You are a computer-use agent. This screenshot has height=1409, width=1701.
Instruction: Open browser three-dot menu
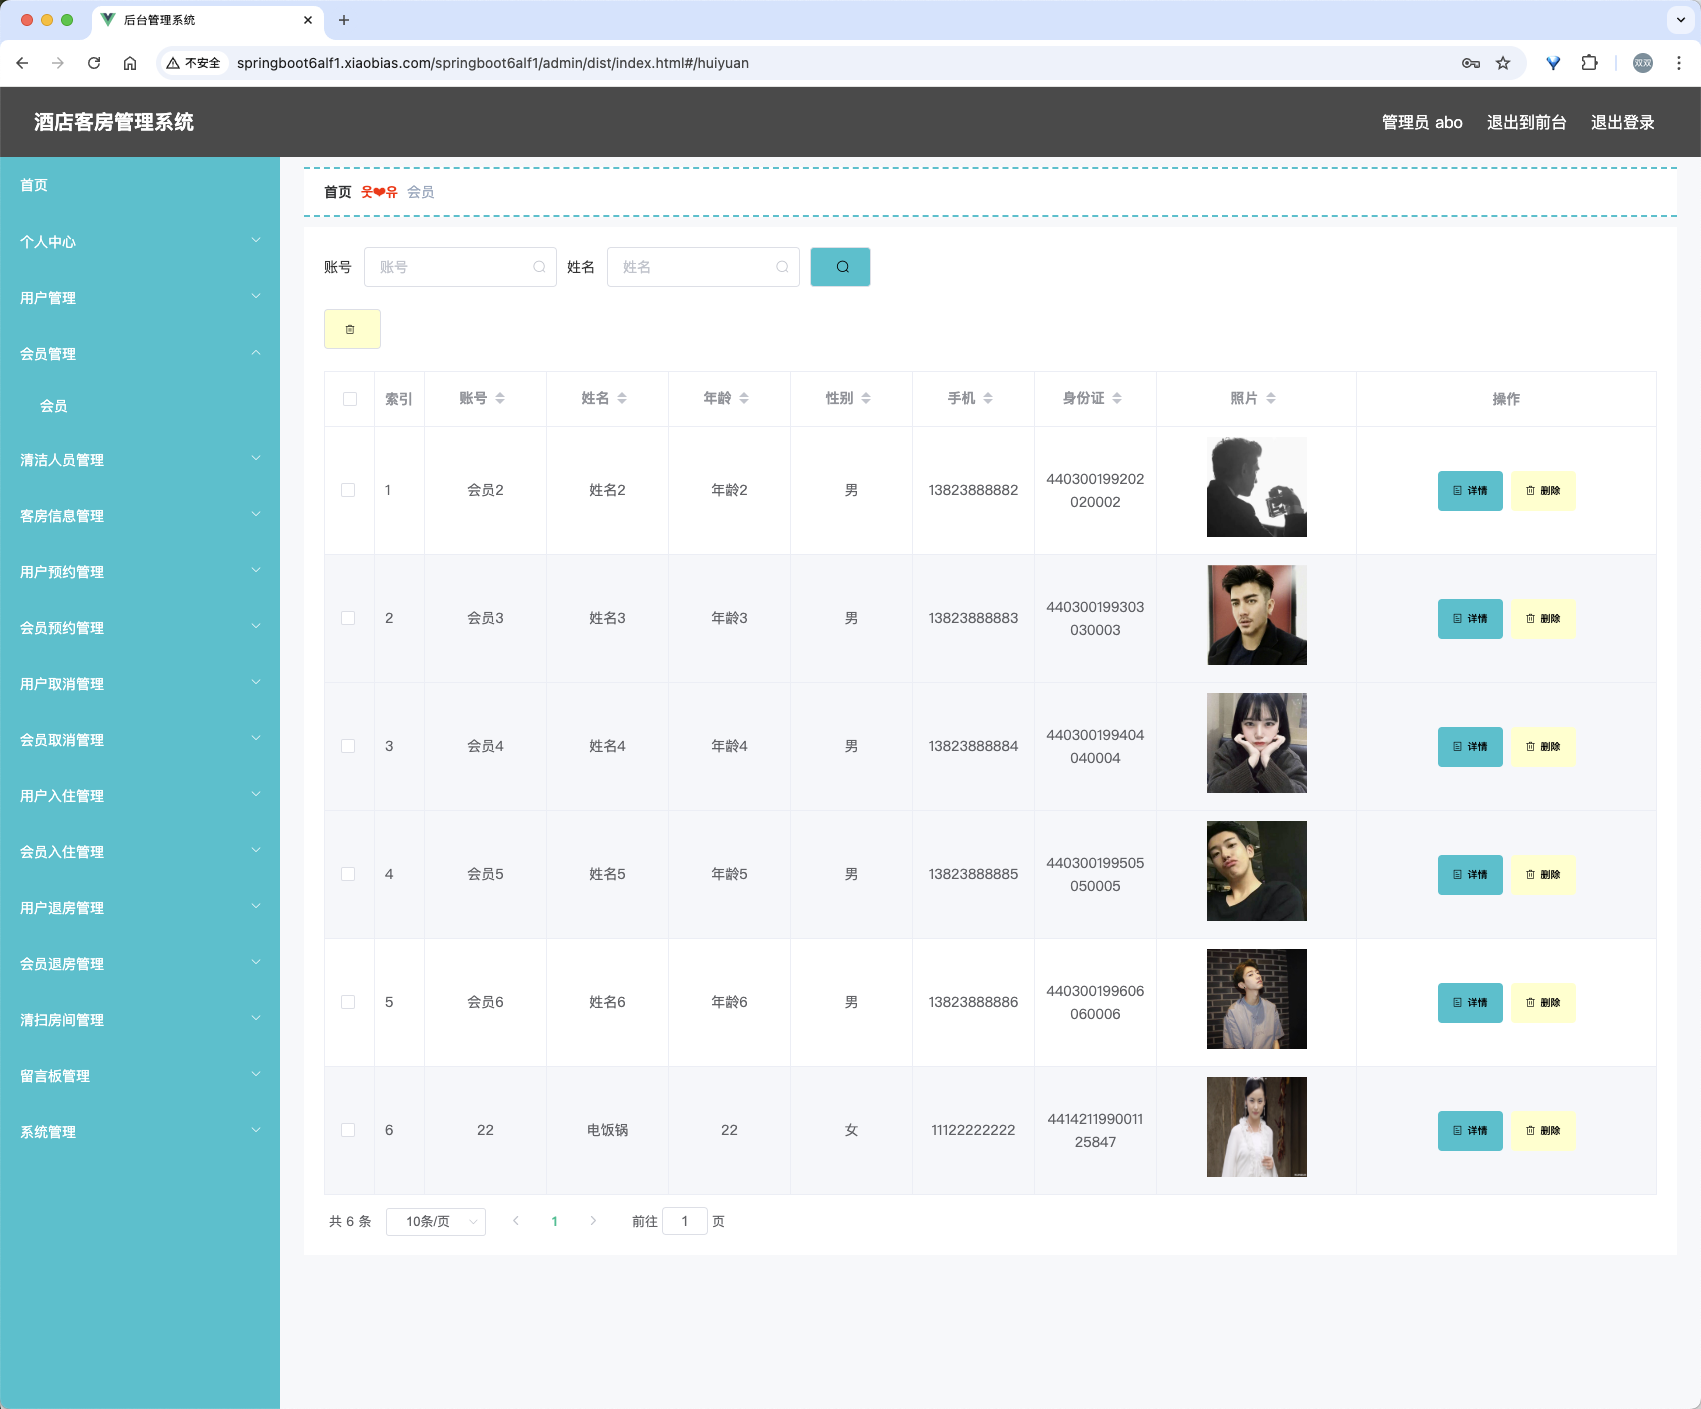1679,63
